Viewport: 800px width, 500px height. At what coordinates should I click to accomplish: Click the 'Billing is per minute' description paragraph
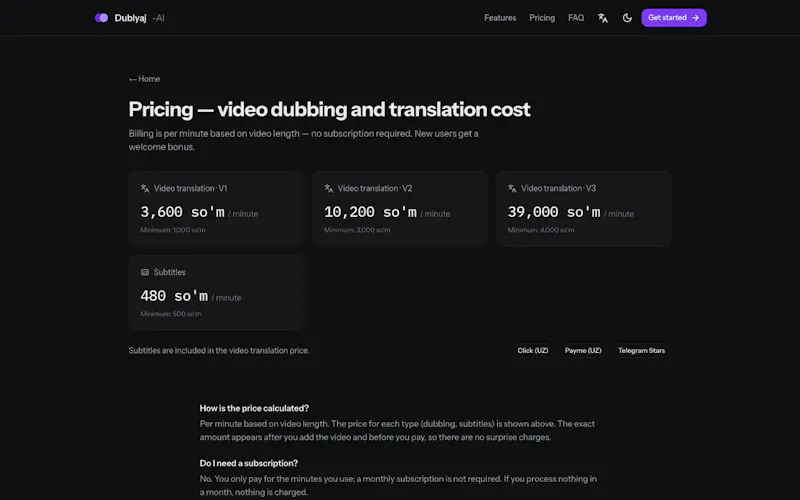click(303, 140)
